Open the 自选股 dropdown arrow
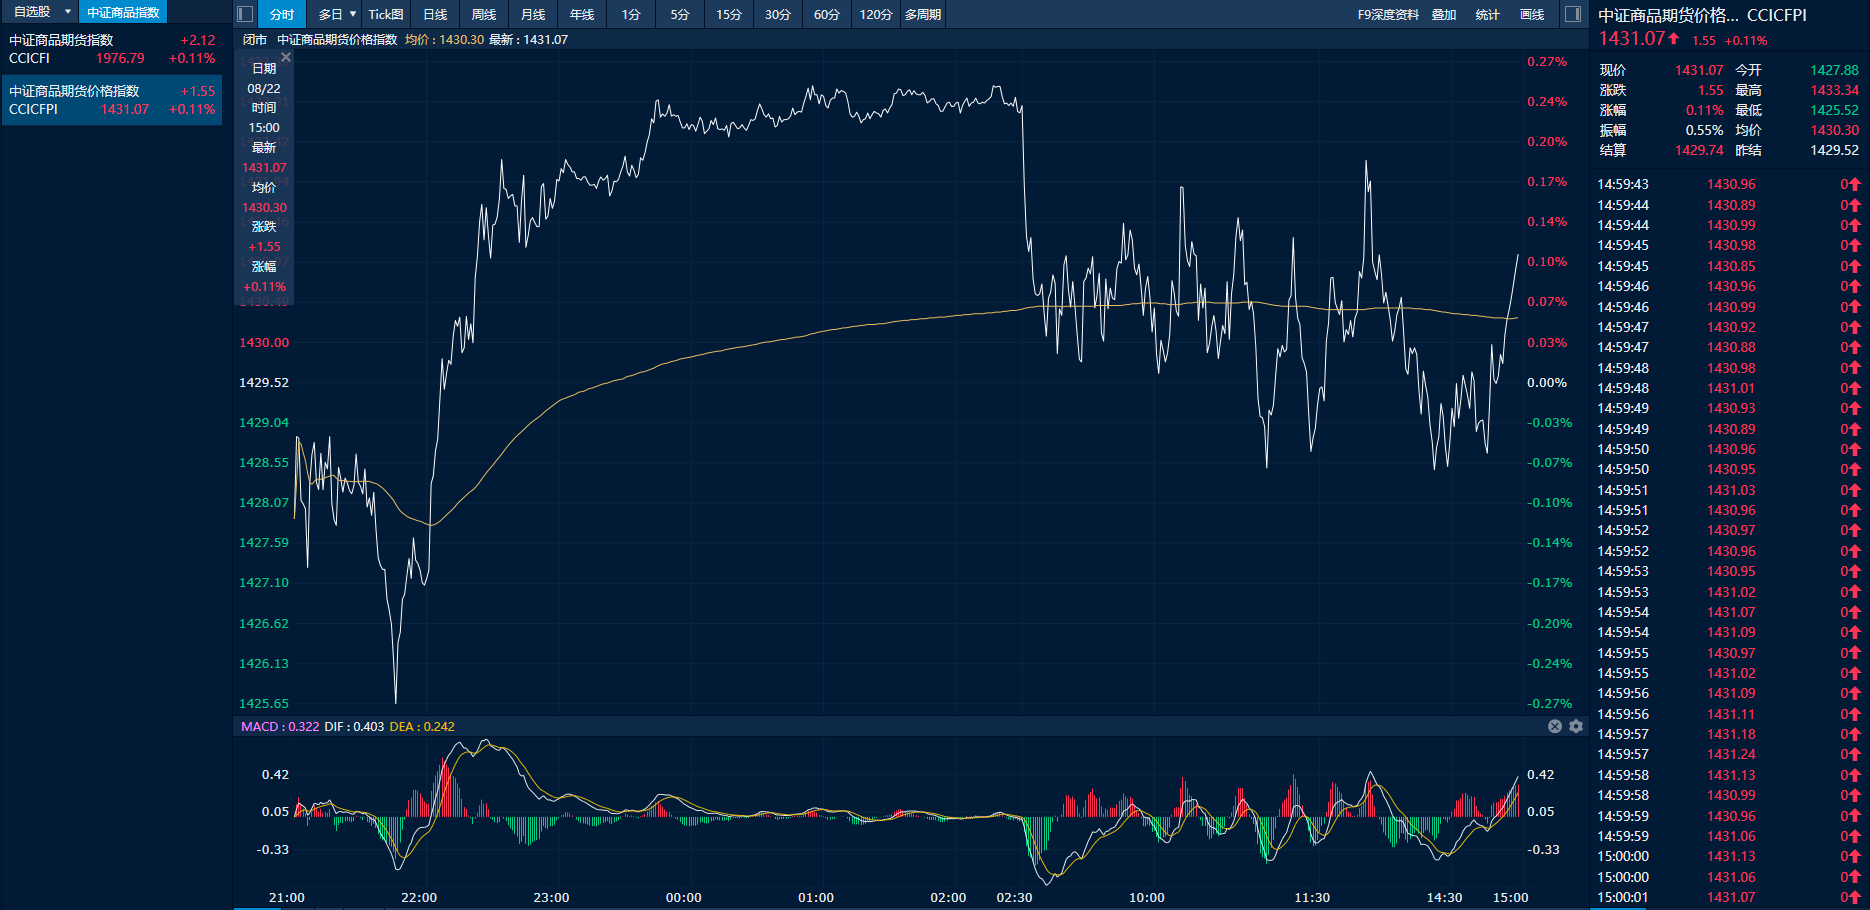The height and width of the screenshot is (910, 1870). coord(68,12)
